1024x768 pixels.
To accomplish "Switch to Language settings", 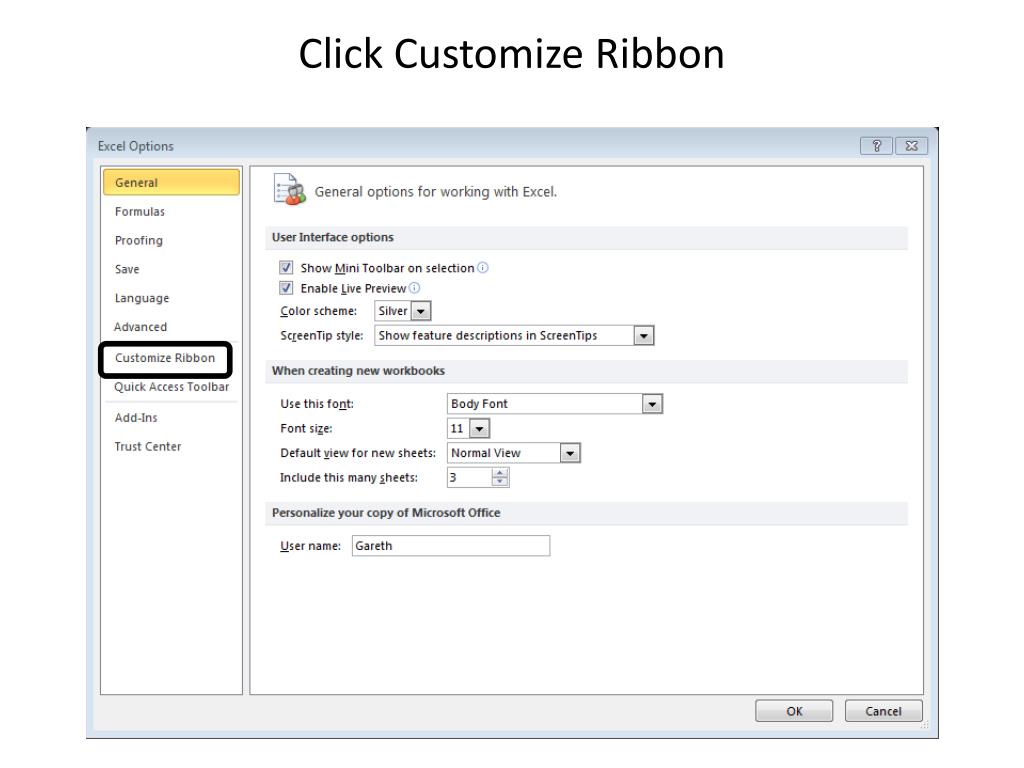I will coord(142,298).
